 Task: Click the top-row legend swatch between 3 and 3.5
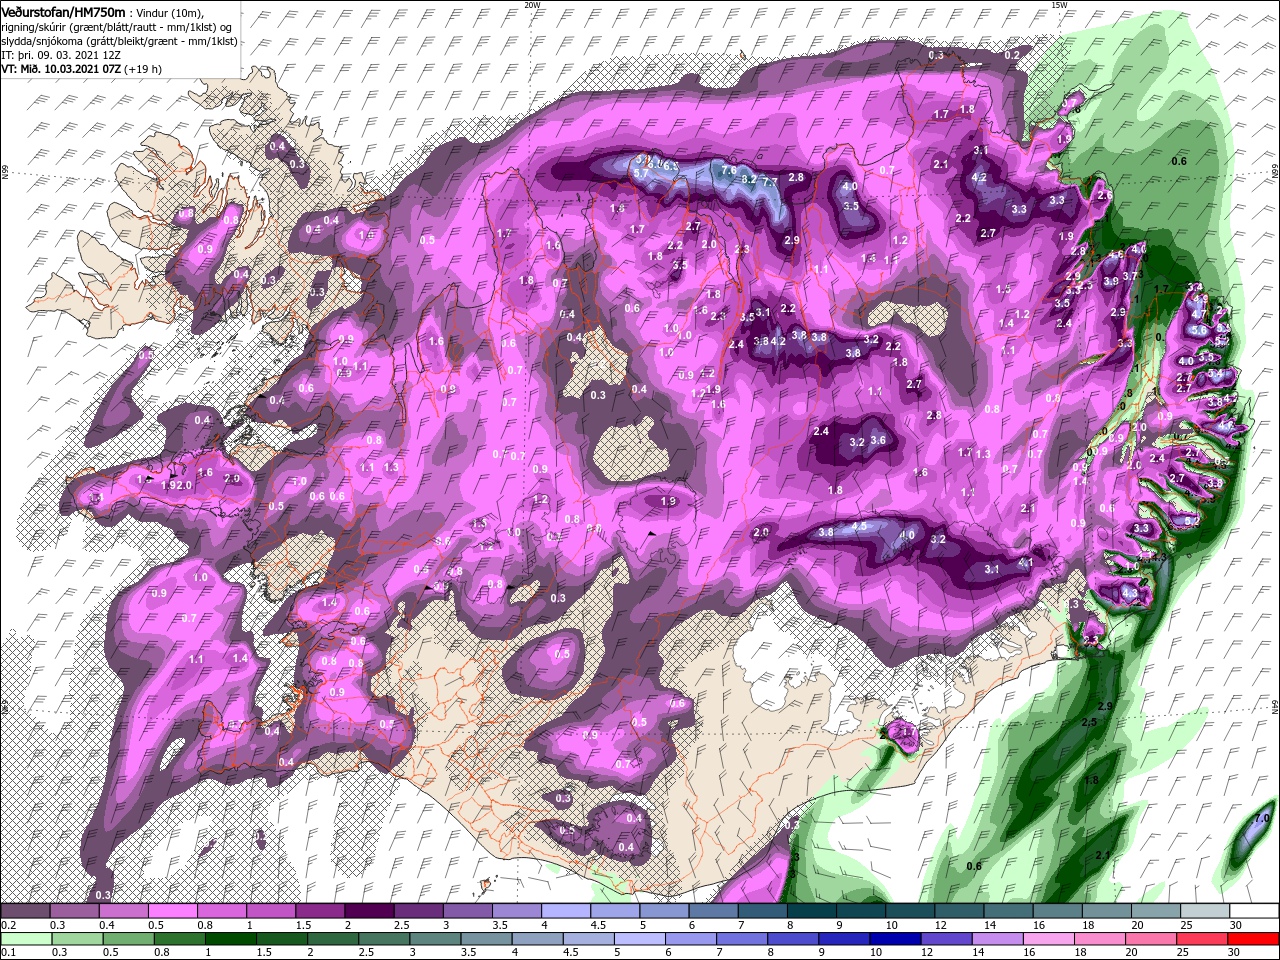[467, 911]
